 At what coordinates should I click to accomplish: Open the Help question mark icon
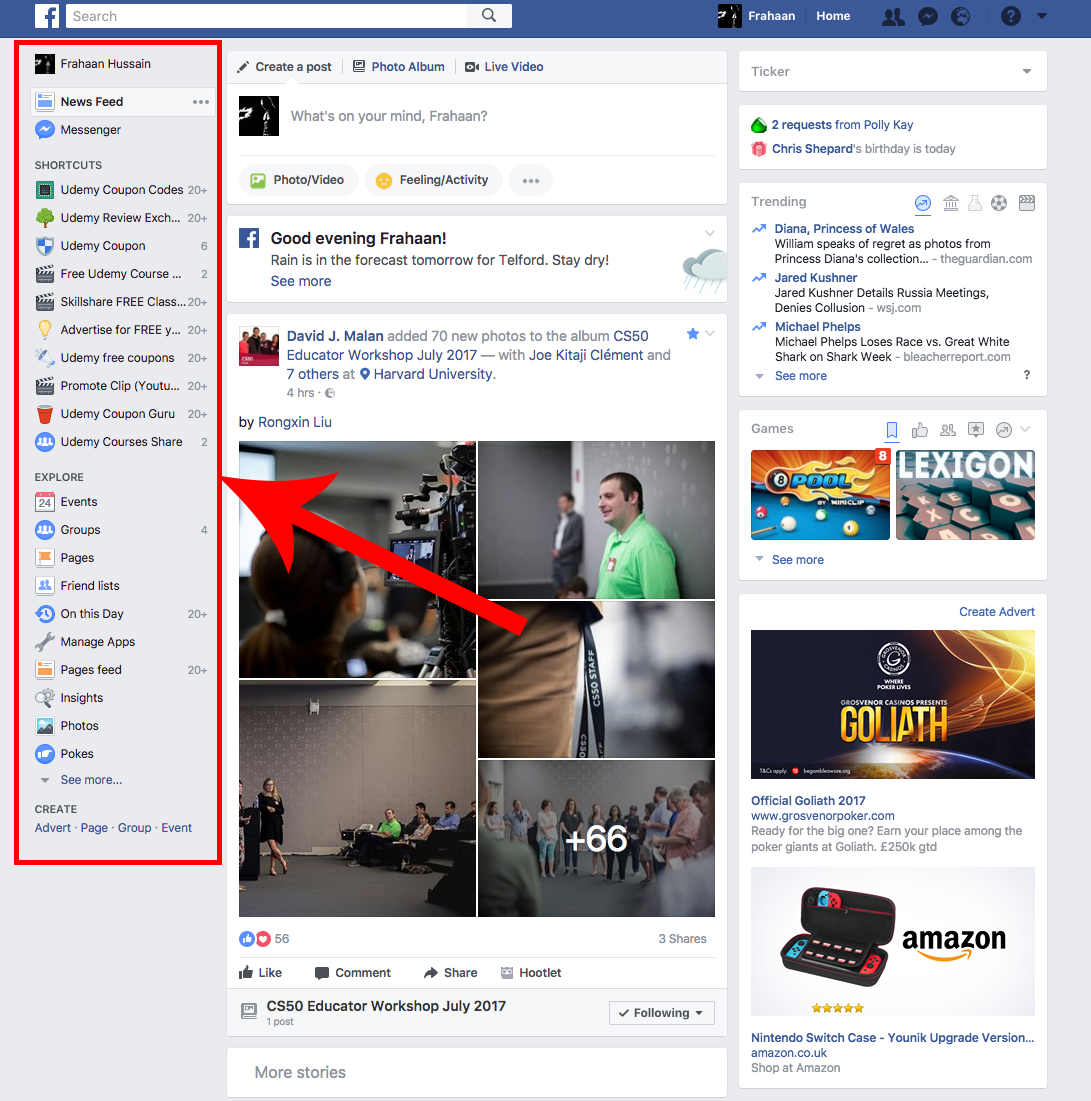[x=1010, y=16]
